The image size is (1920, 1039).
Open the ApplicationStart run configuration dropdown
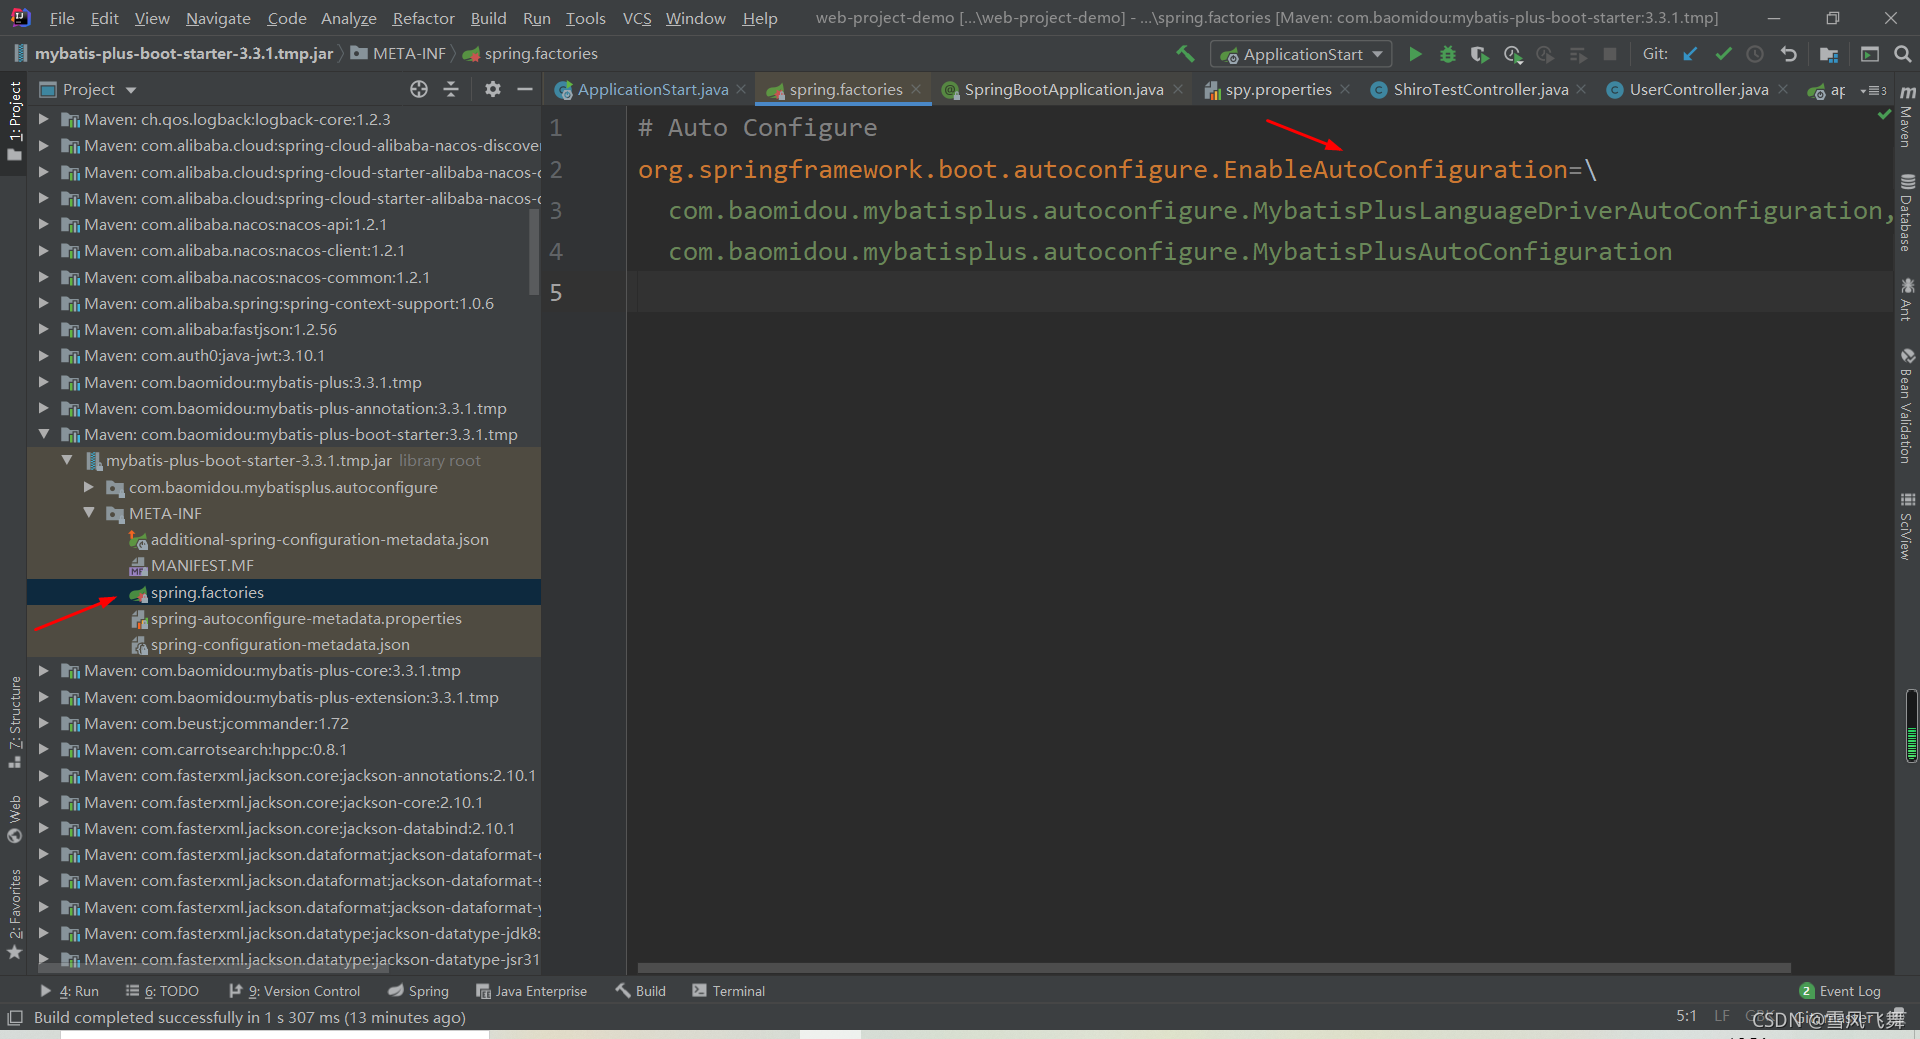(1301, 54)
